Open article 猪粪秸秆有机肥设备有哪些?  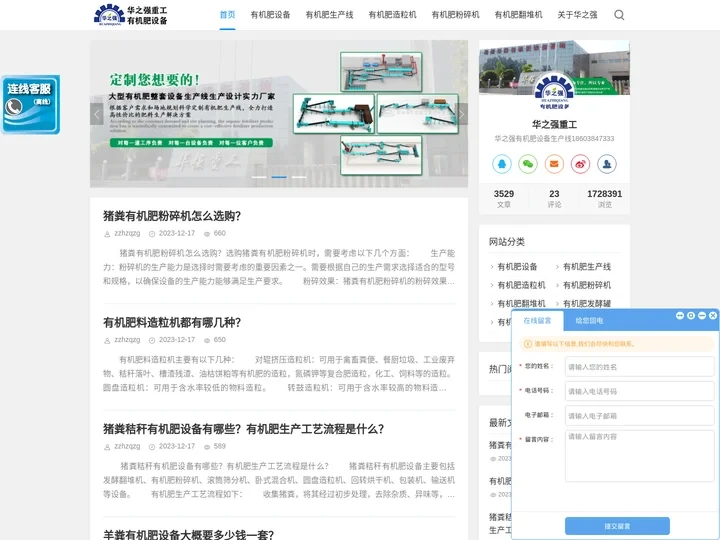[x=243, y=429]
